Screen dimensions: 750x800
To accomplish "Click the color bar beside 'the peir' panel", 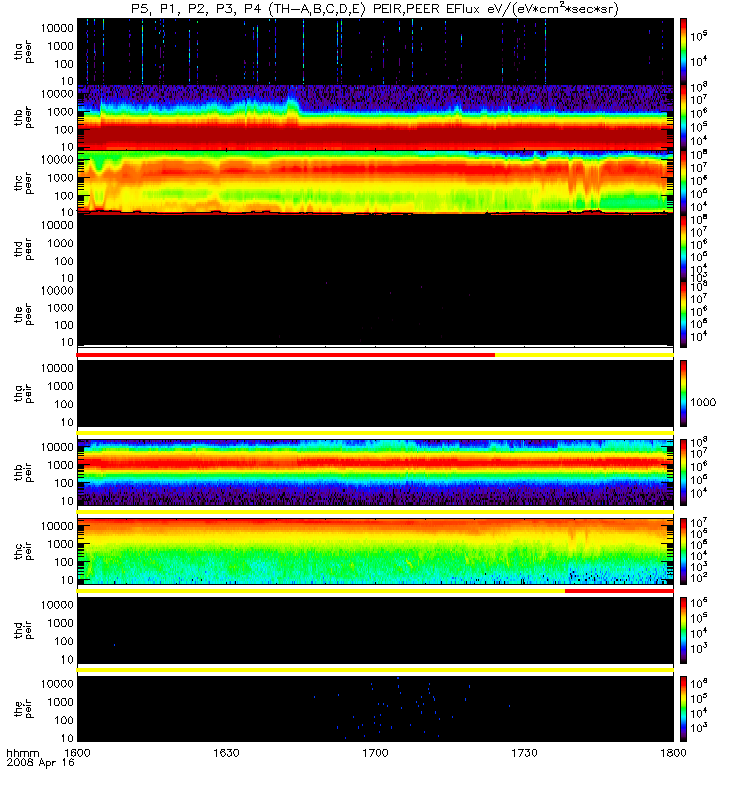I will (x=683, y=709).
